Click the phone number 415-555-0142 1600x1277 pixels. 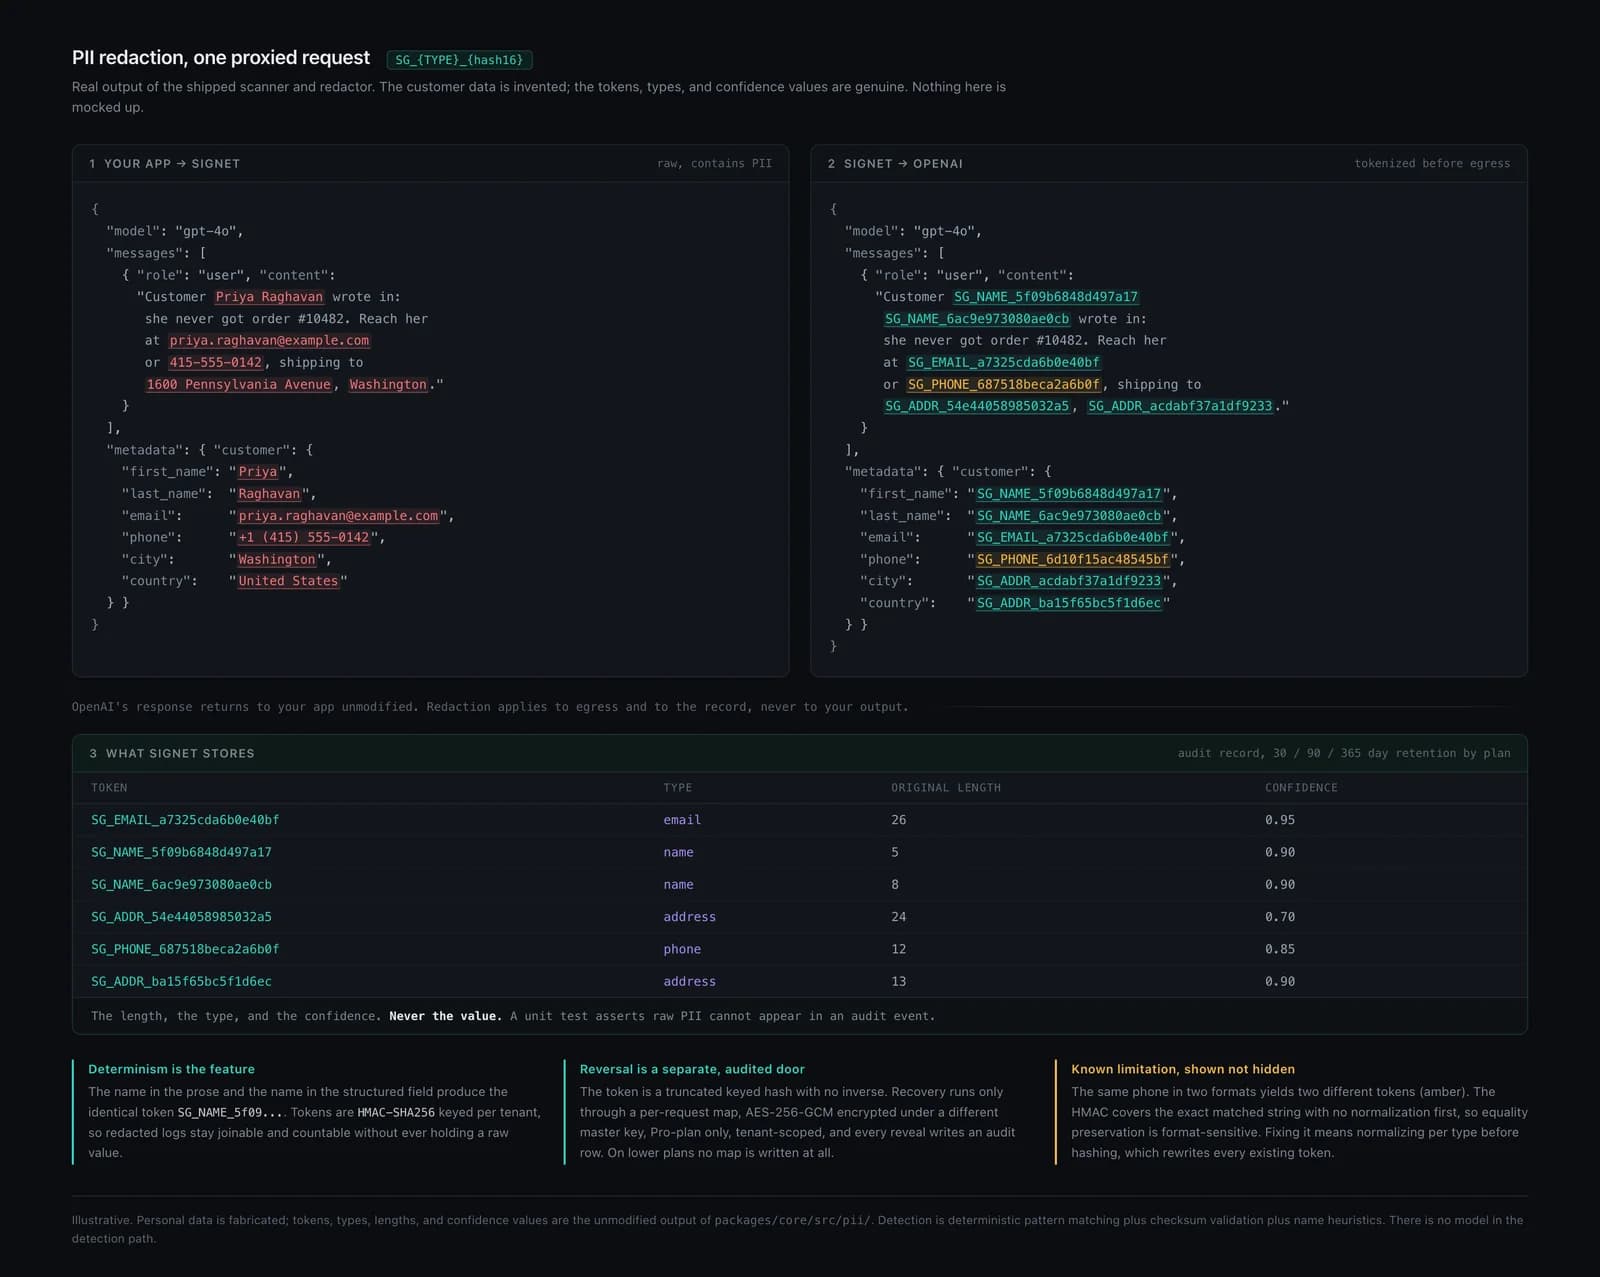click(216, 363)
